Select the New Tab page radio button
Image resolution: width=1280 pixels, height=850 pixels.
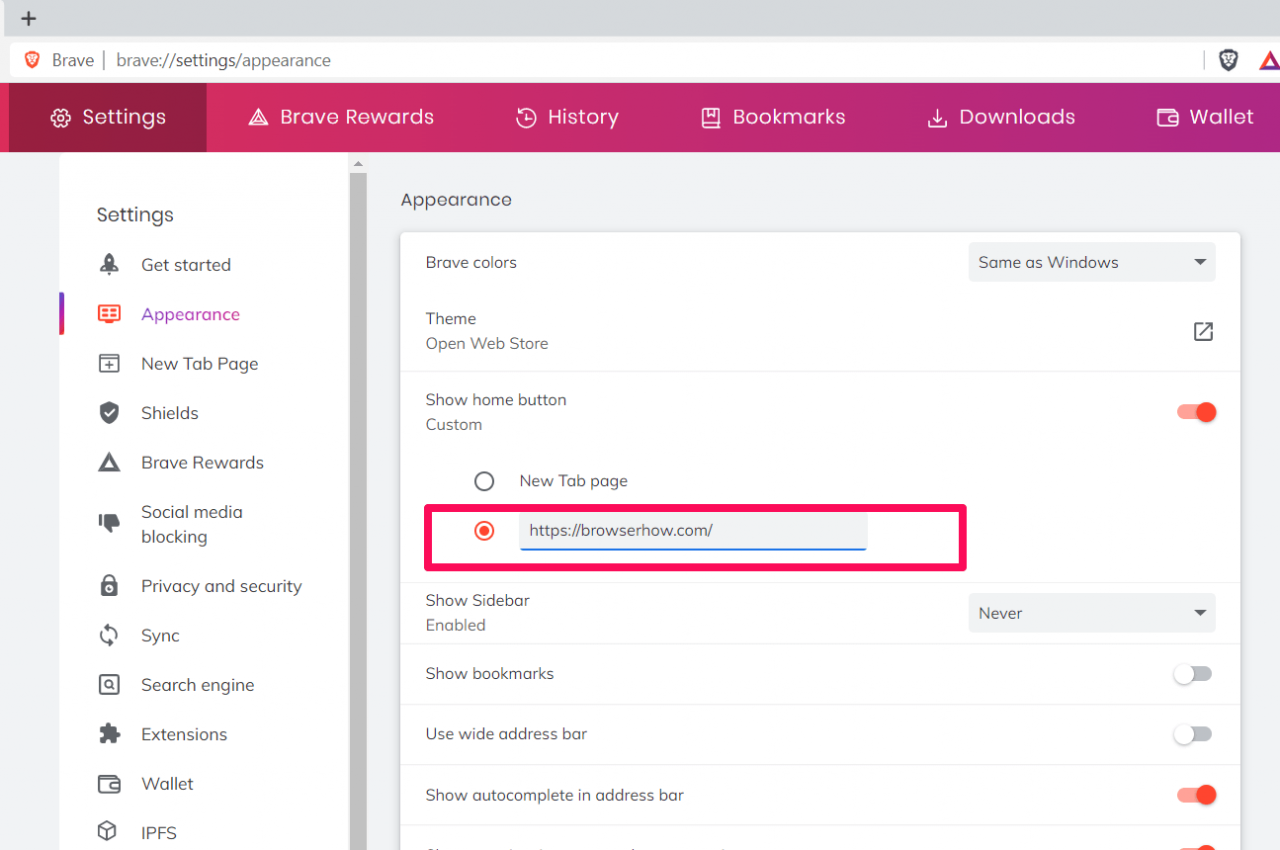pyautogui.click(x=484, y=481)
